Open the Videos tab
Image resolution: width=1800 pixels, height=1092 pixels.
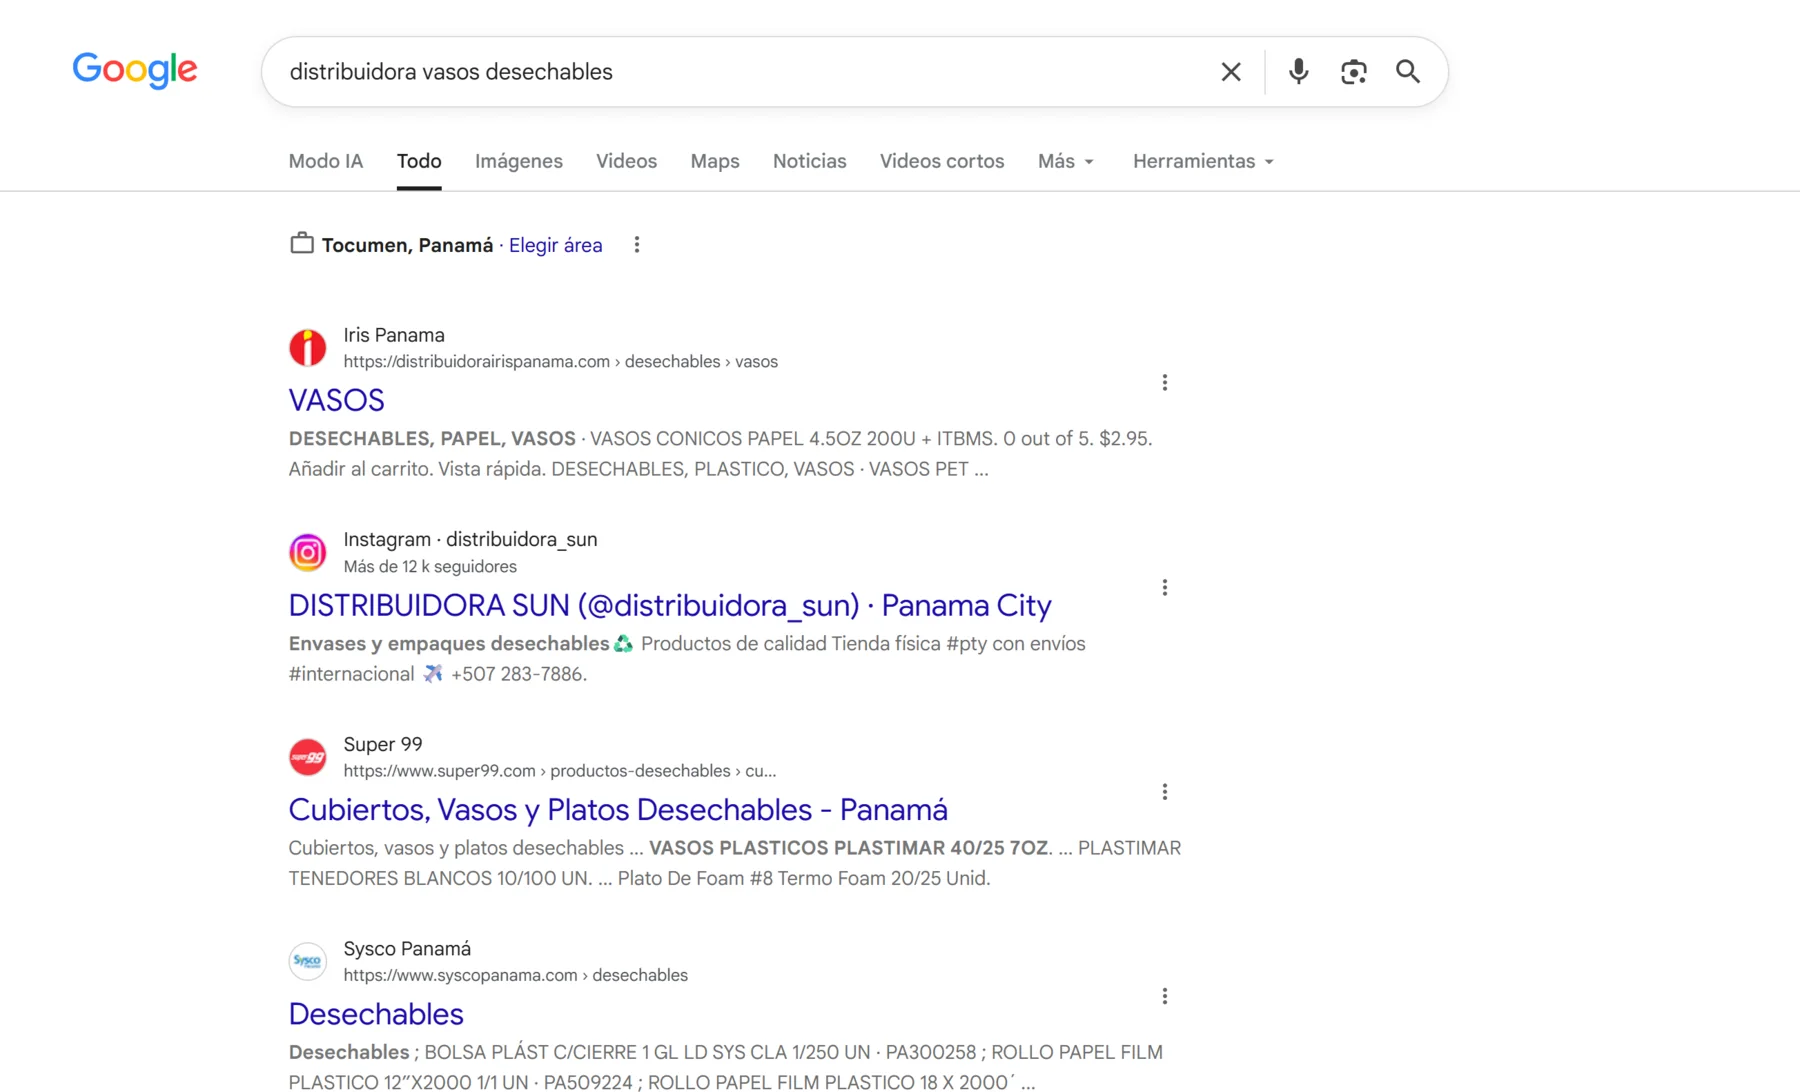pos(627,161)
